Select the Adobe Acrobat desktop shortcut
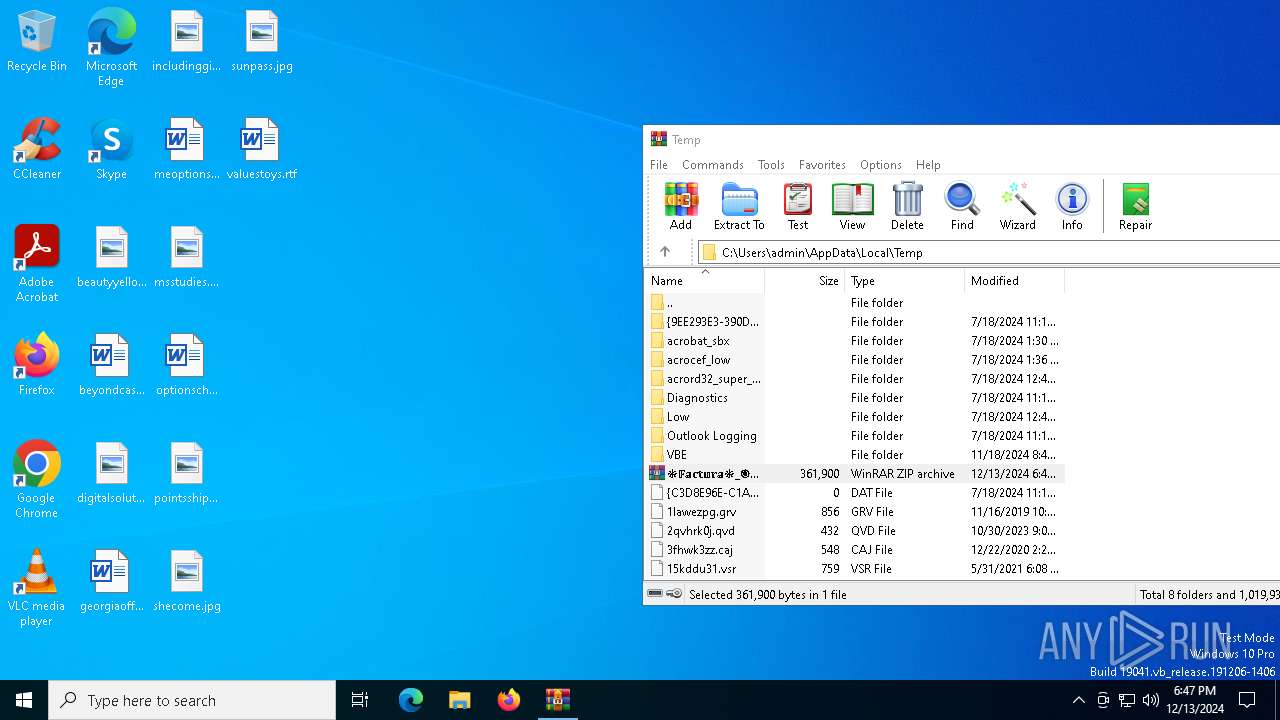Image resolution: width=1280 pixels, height=720 pixels. pyautogui.click(x=37, y=264)
